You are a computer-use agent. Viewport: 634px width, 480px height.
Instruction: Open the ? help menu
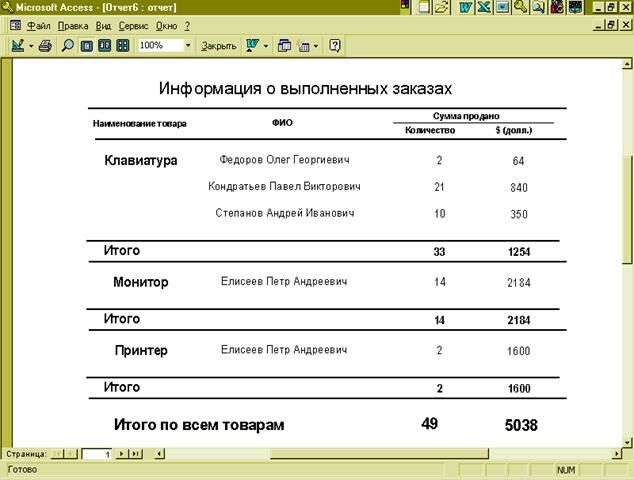point(187,26)
